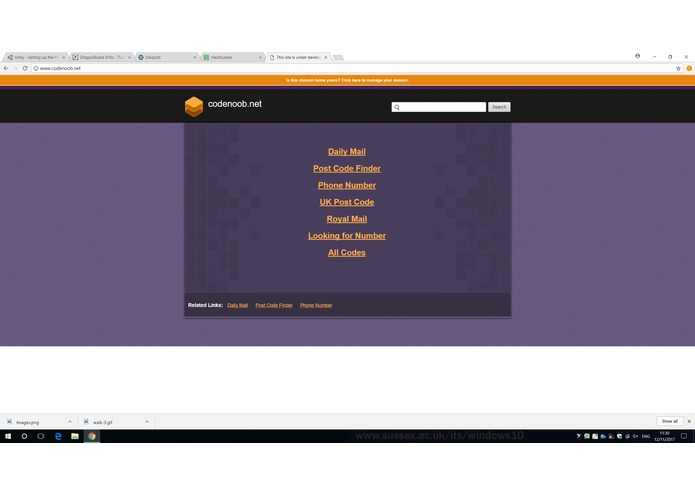The width and height of the screenshot is (695, 494).
Task: Click the Search button next to the search box
Action: 499,107
